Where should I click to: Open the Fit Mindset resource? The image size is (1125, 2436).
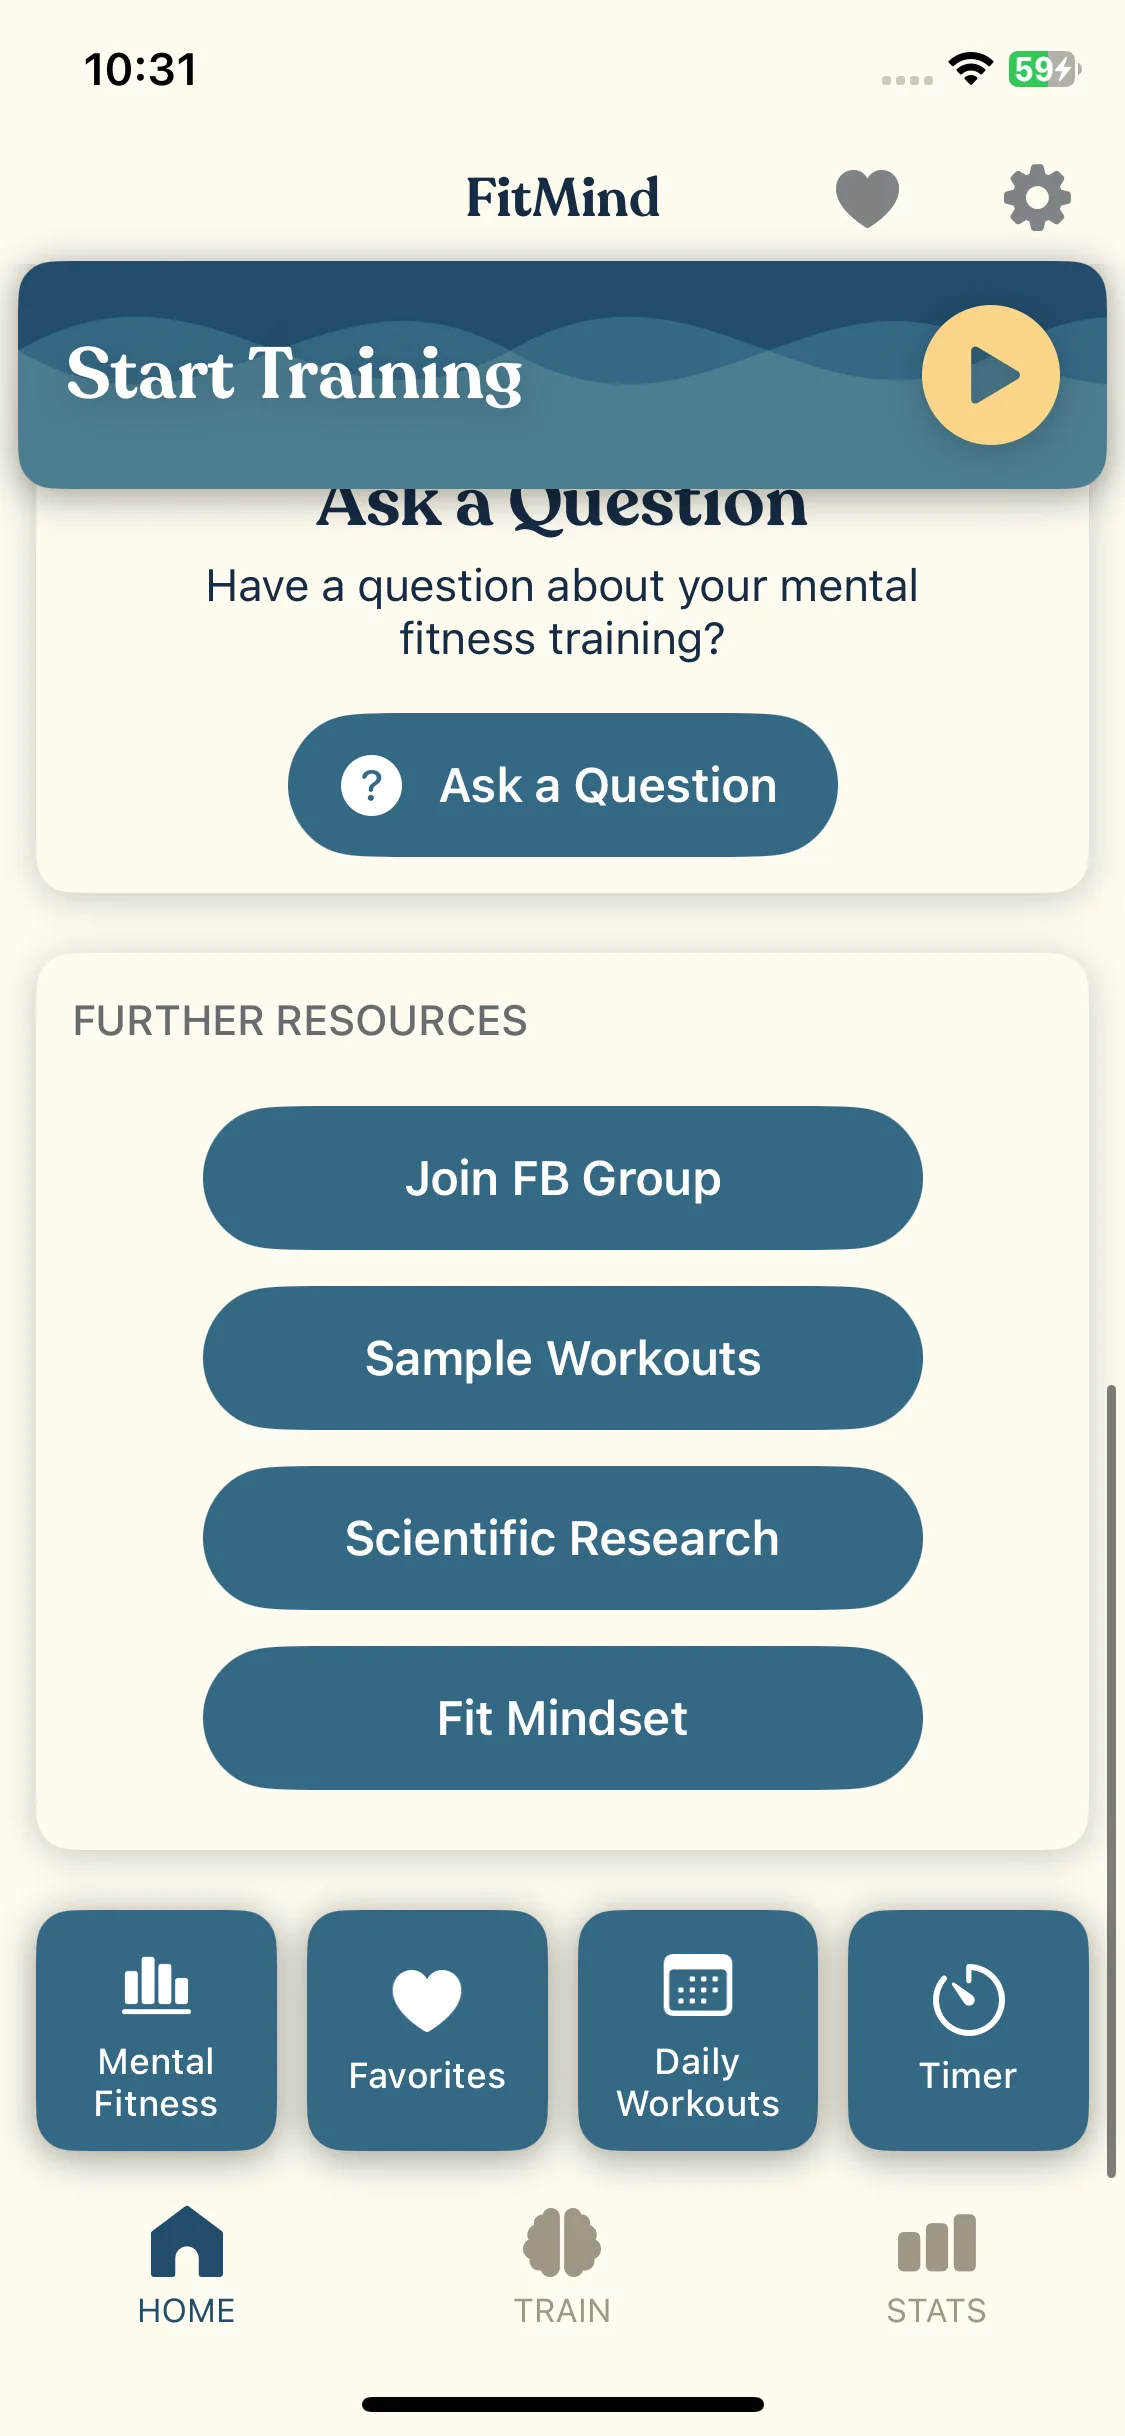click(563, 1718)
